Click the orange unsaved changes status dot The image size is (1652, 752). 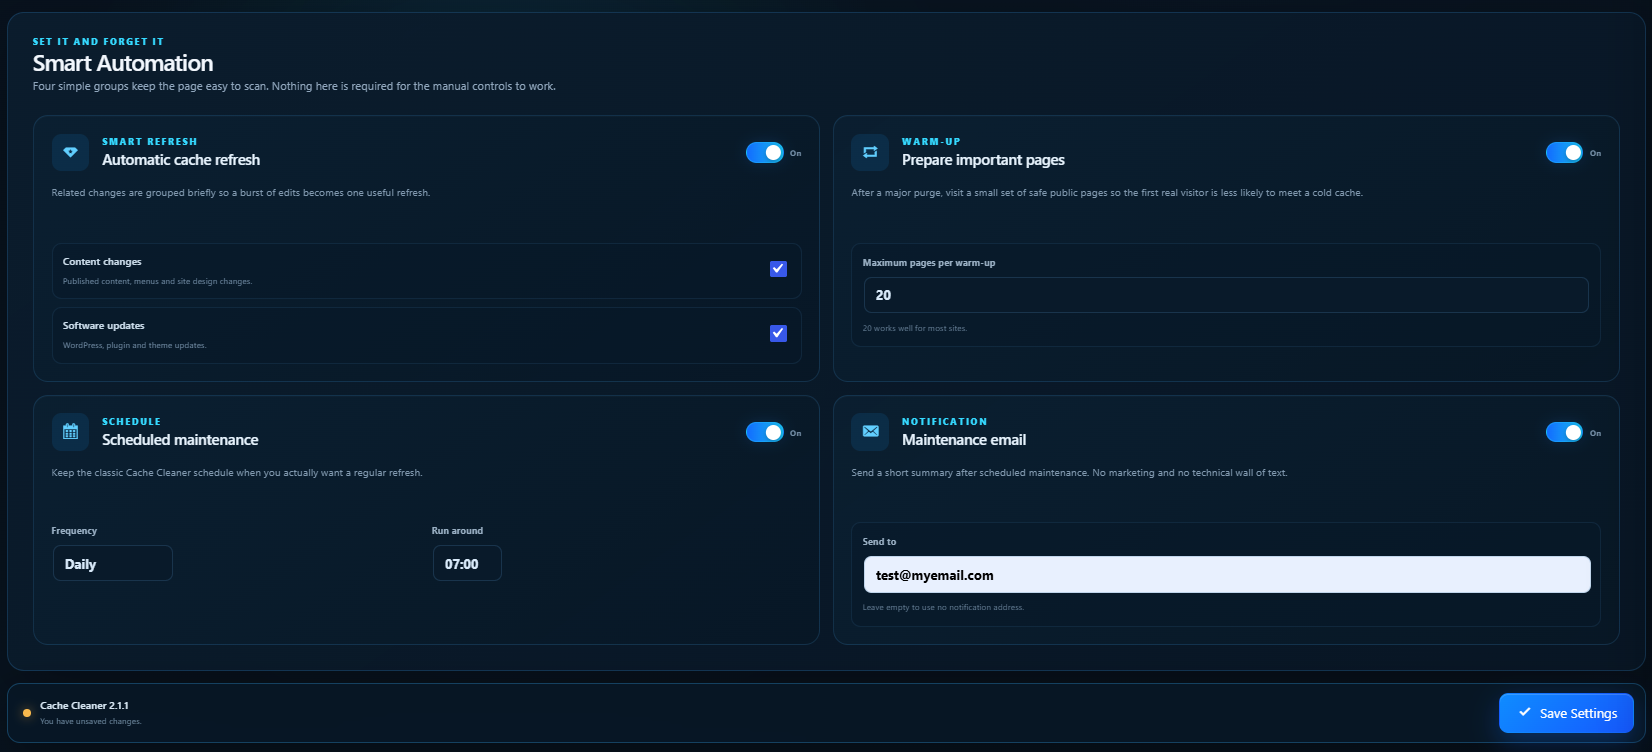(27, 713)
